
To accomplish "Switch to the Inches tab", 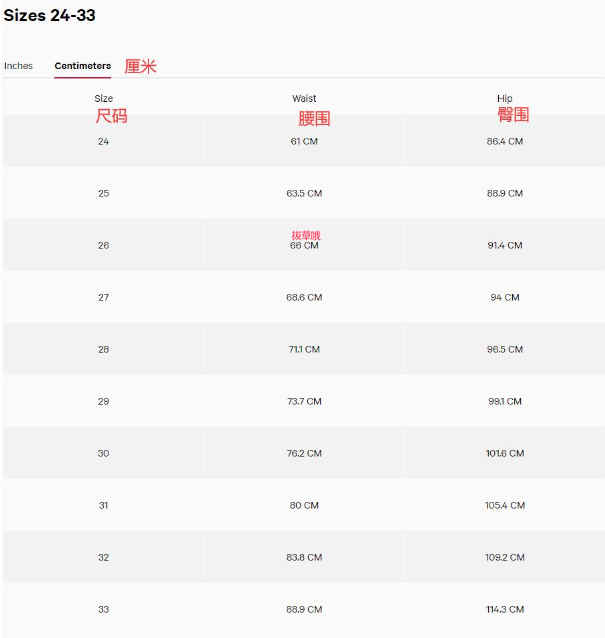I will (x=18, y=66).
